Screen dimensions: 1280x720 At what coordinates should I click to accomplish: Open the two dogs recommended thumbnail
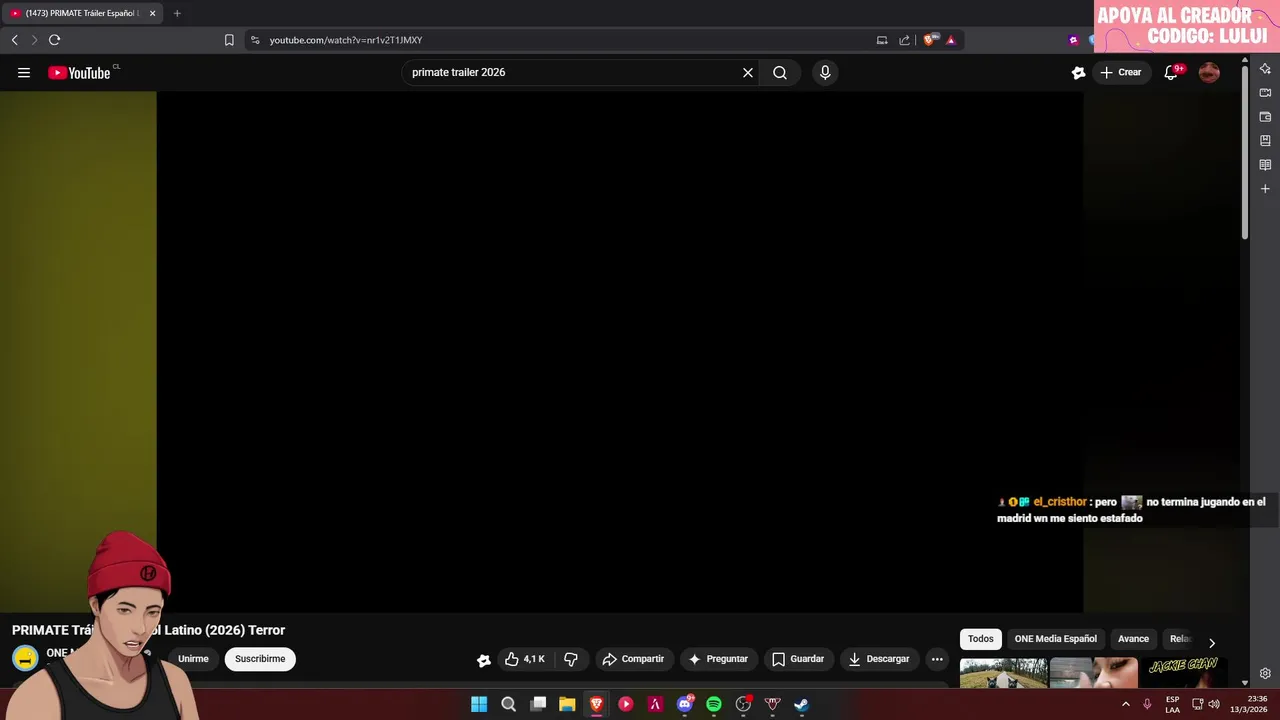pyautogui.click(x=1004, y=673)
